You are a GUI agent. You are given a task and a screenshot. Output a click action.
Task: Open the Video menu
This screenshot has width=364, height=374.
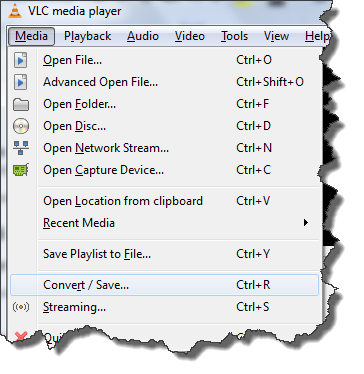pos(190,36)
